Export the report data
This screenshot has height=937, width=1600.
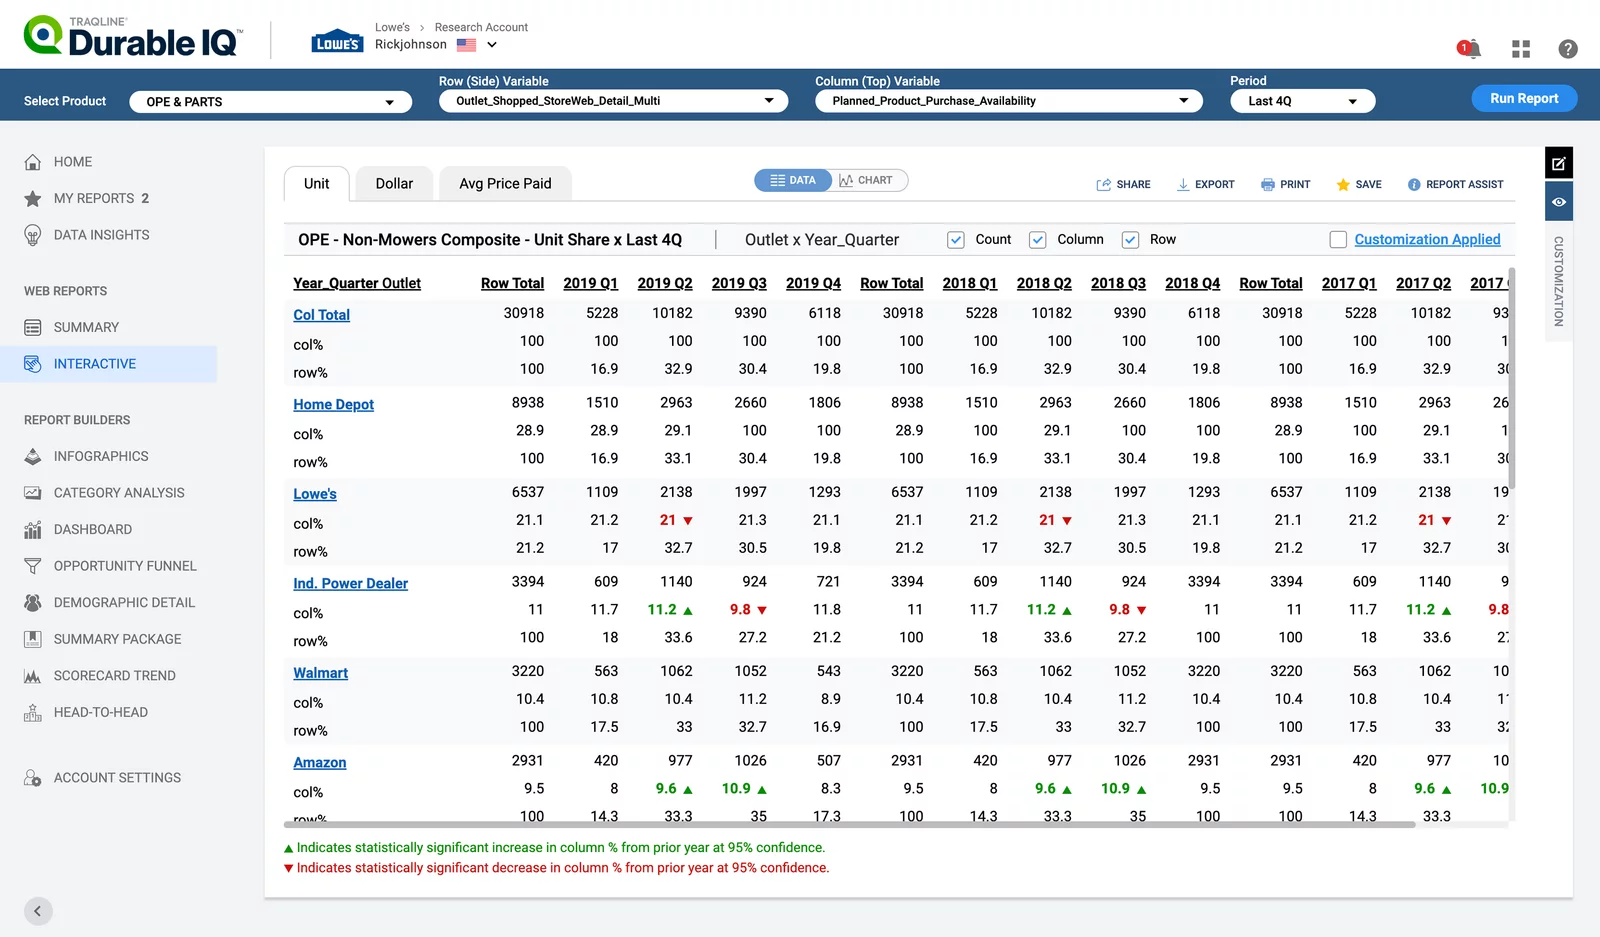point(1206,184)
